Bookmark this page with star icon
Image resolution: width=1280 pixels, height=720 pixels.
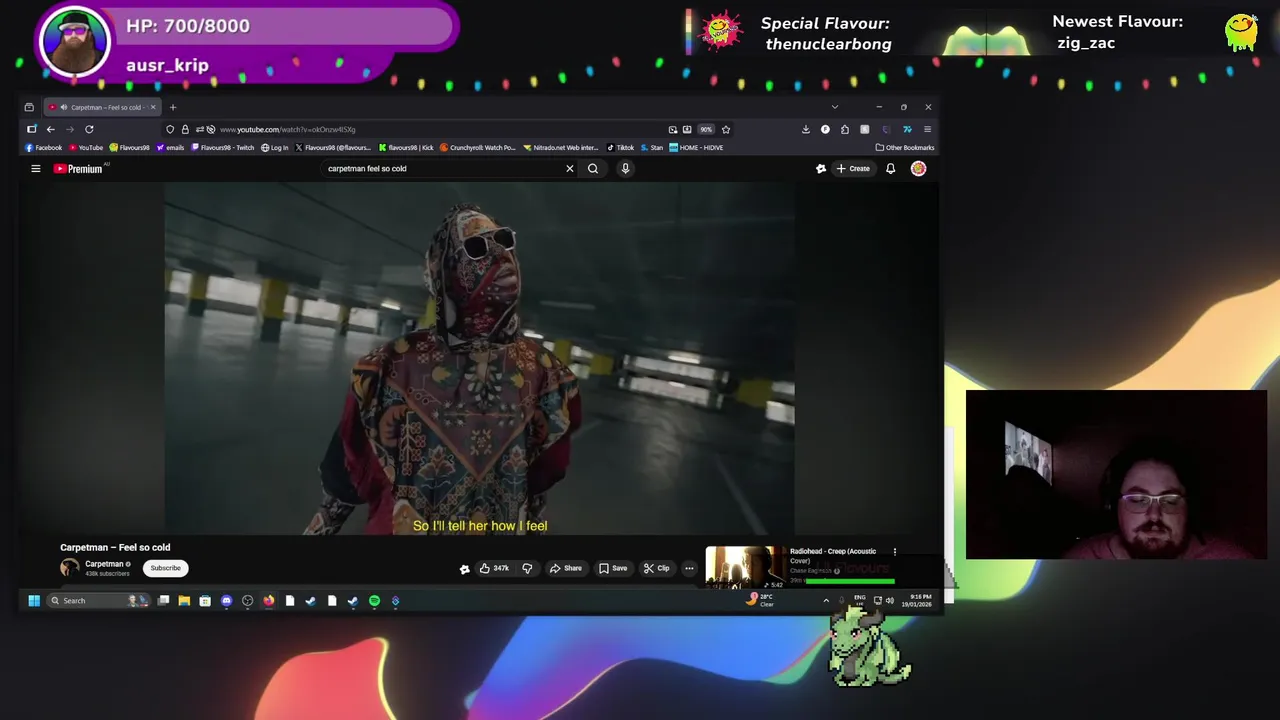726,129
